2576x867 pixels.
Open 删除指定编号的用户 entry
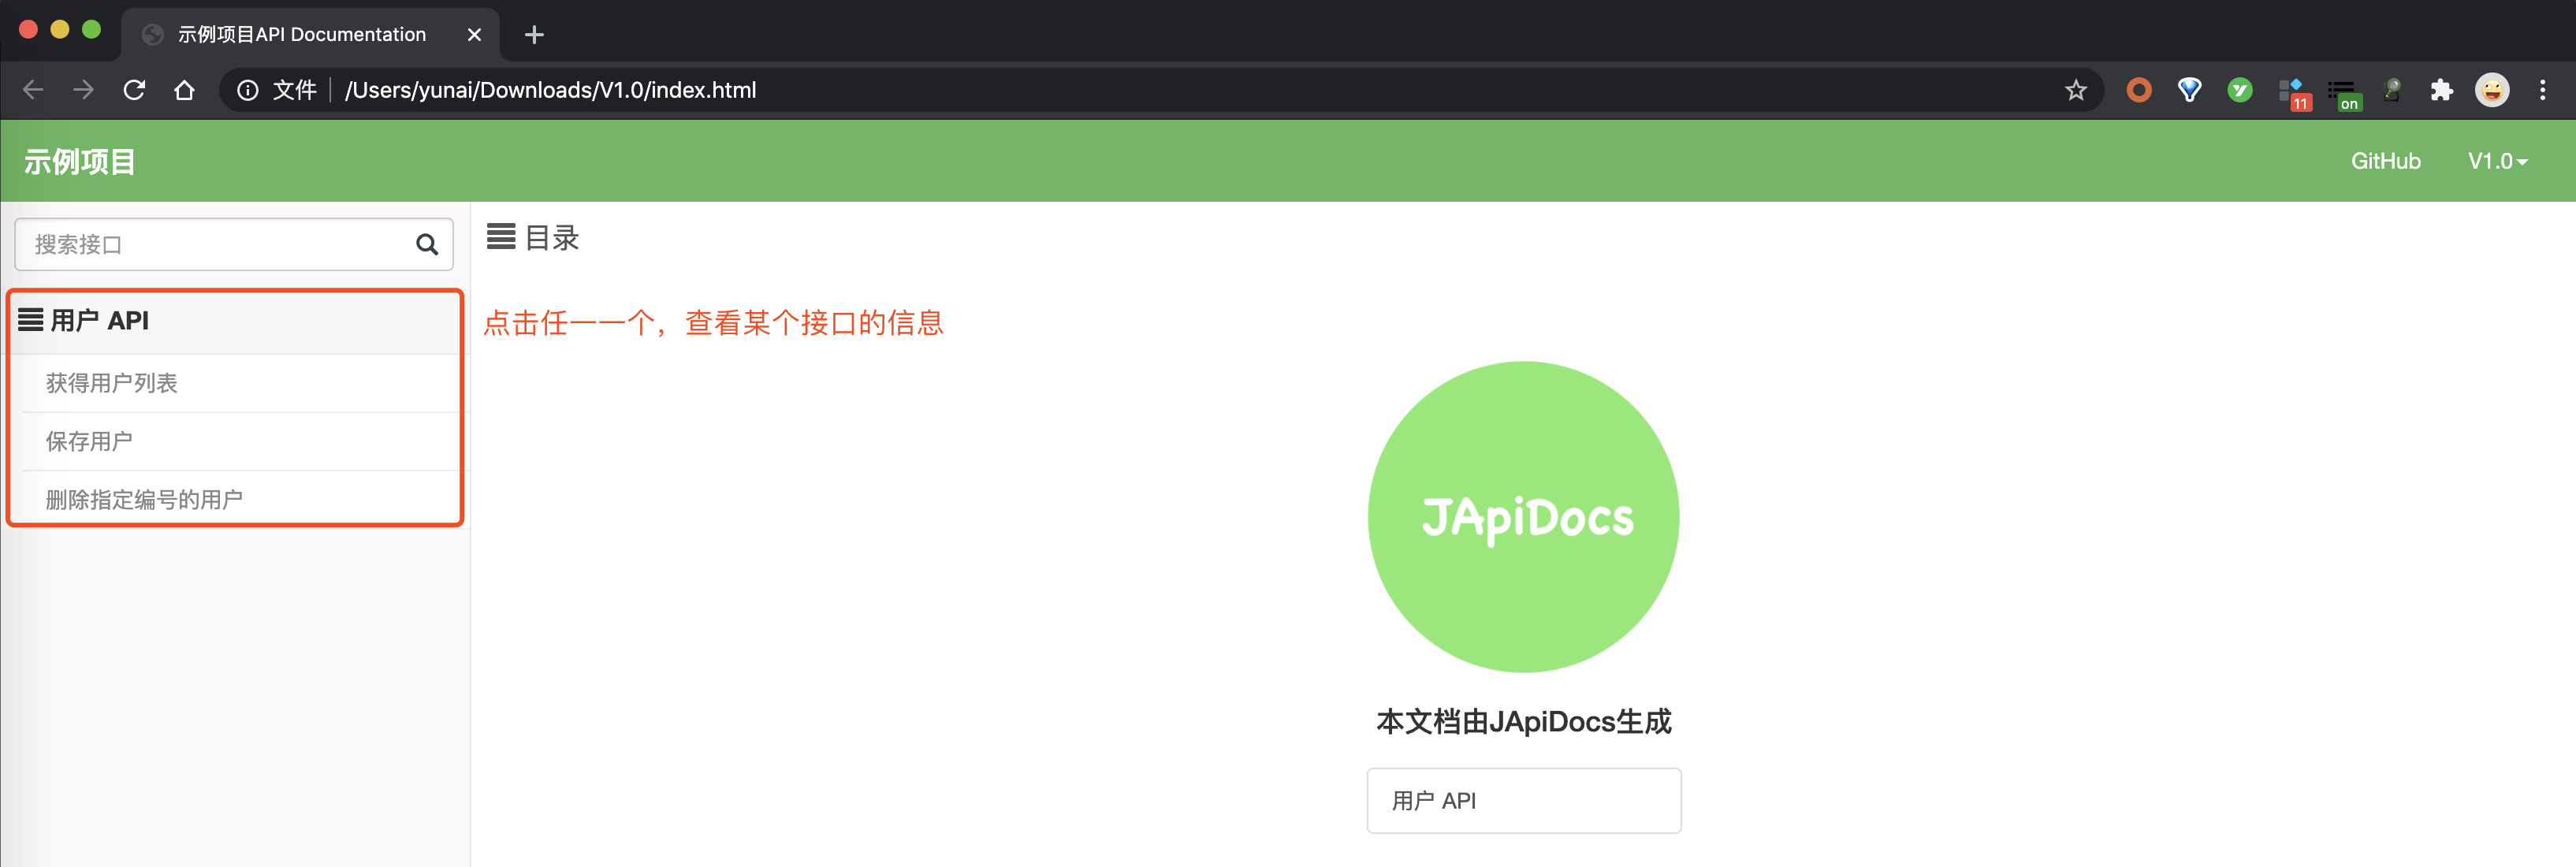144,499
